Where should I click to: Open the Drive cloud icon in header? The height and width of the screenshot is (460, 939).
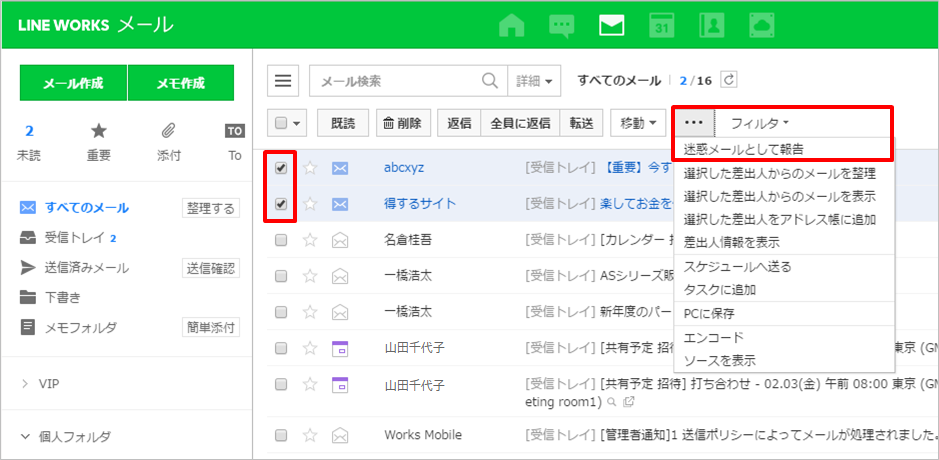pos(762,25)
